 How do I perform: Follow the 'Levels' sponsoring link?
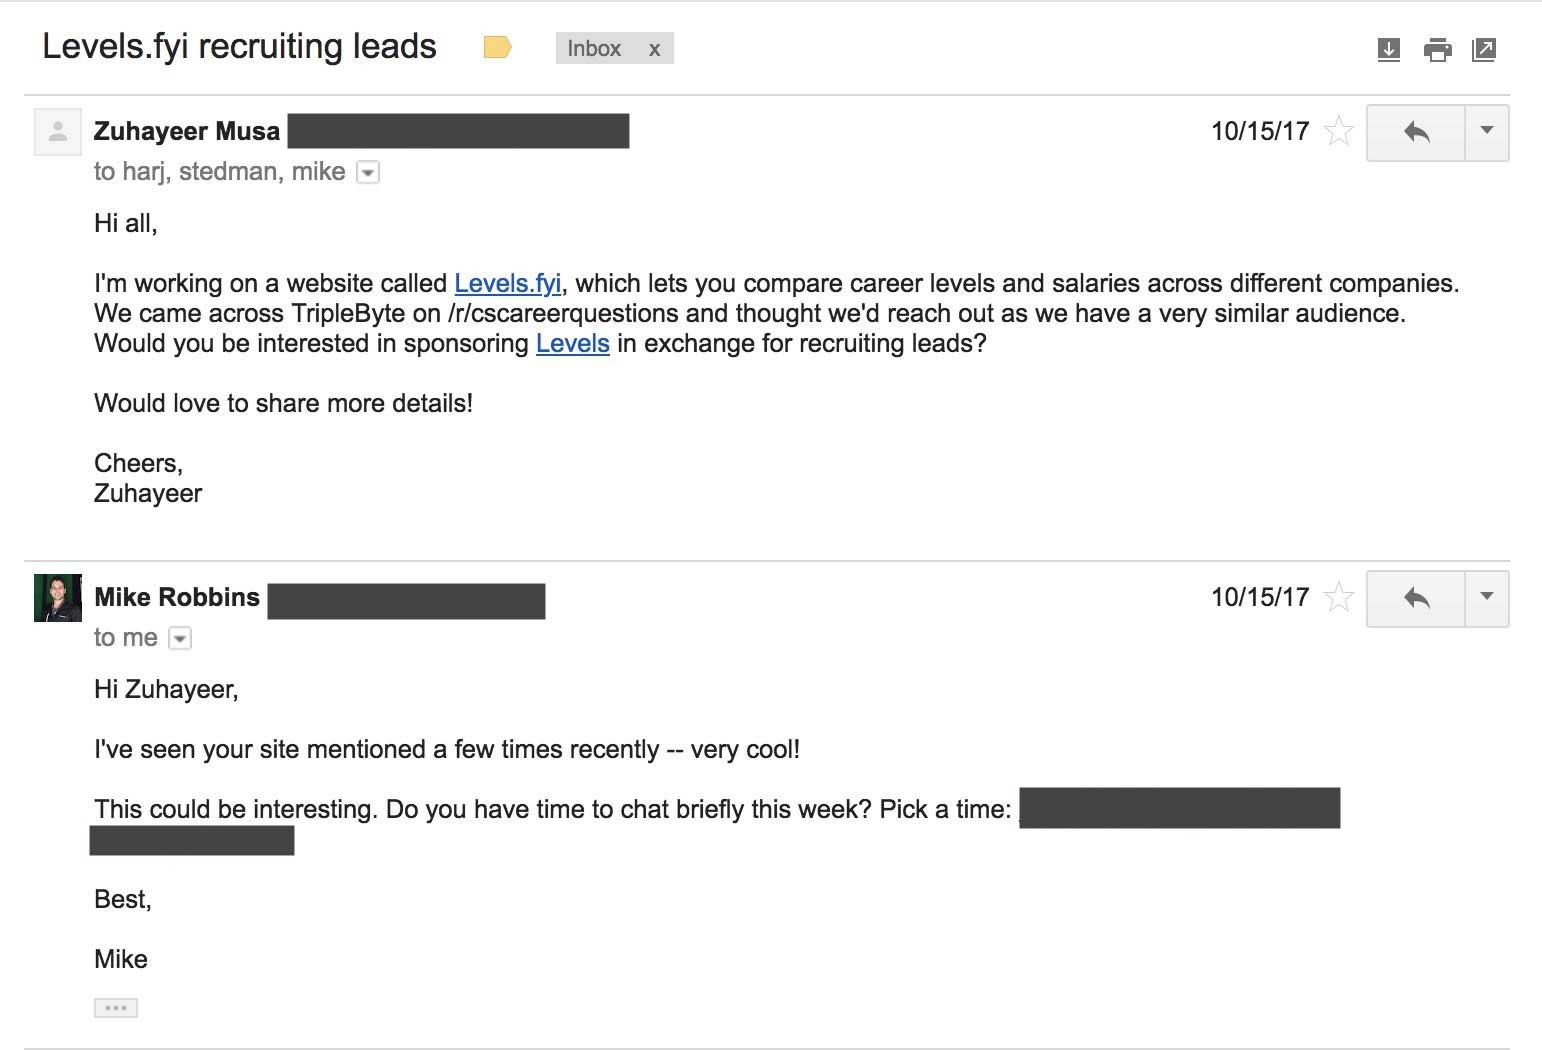[x=573, y=343]
